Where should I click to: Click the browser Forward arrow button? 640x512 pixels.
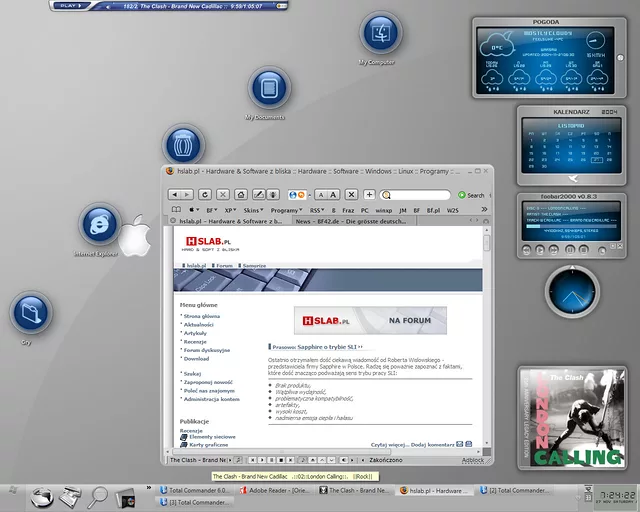pos(187,195)
